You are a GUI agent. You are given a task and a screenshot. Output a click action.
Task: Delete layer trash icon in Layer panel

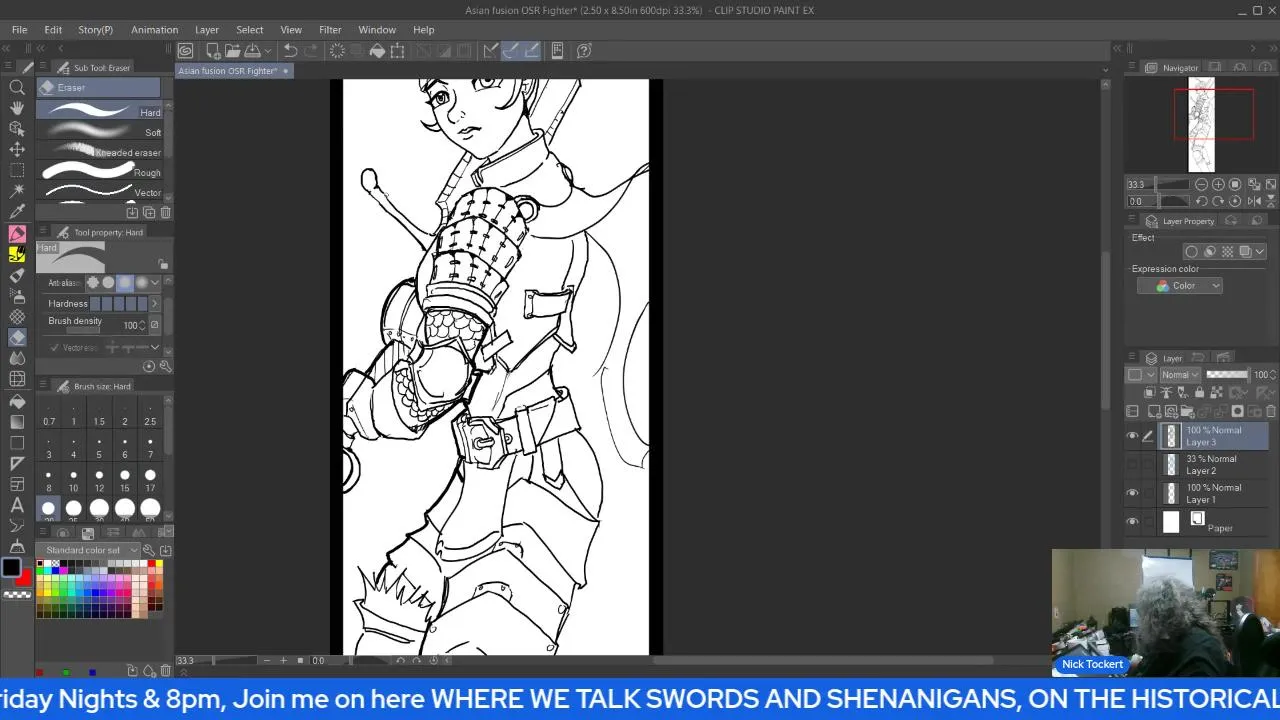(1271, 411)
